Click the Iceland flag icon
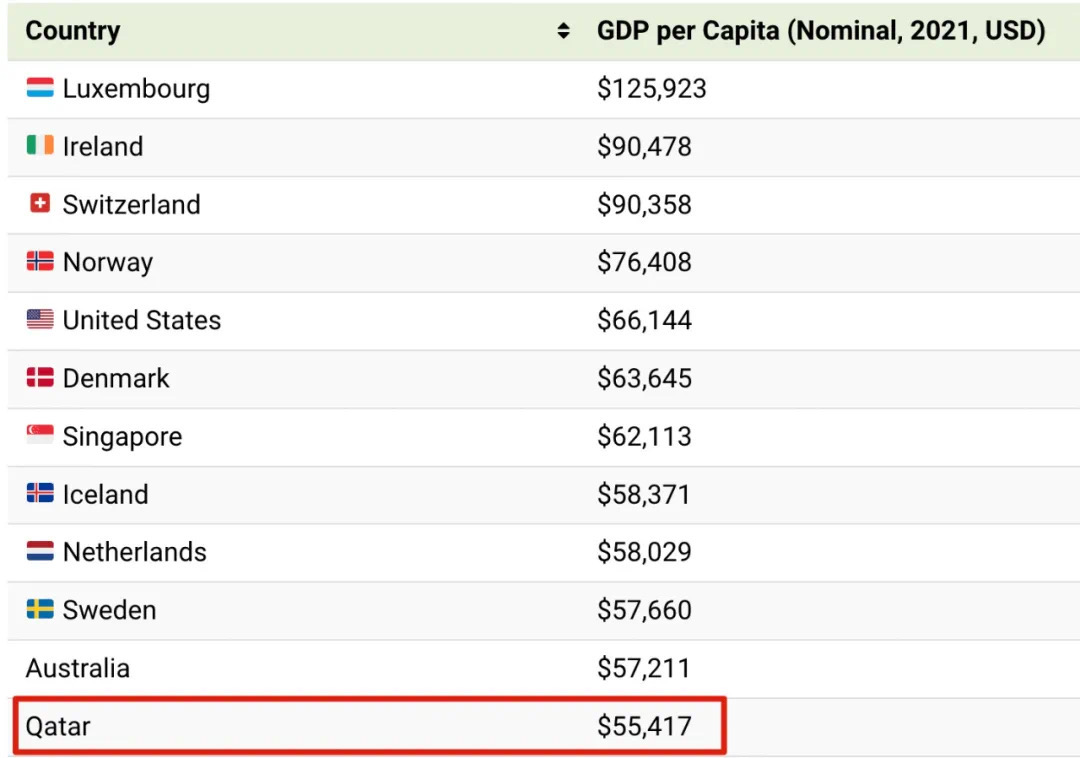 (40, 494)
